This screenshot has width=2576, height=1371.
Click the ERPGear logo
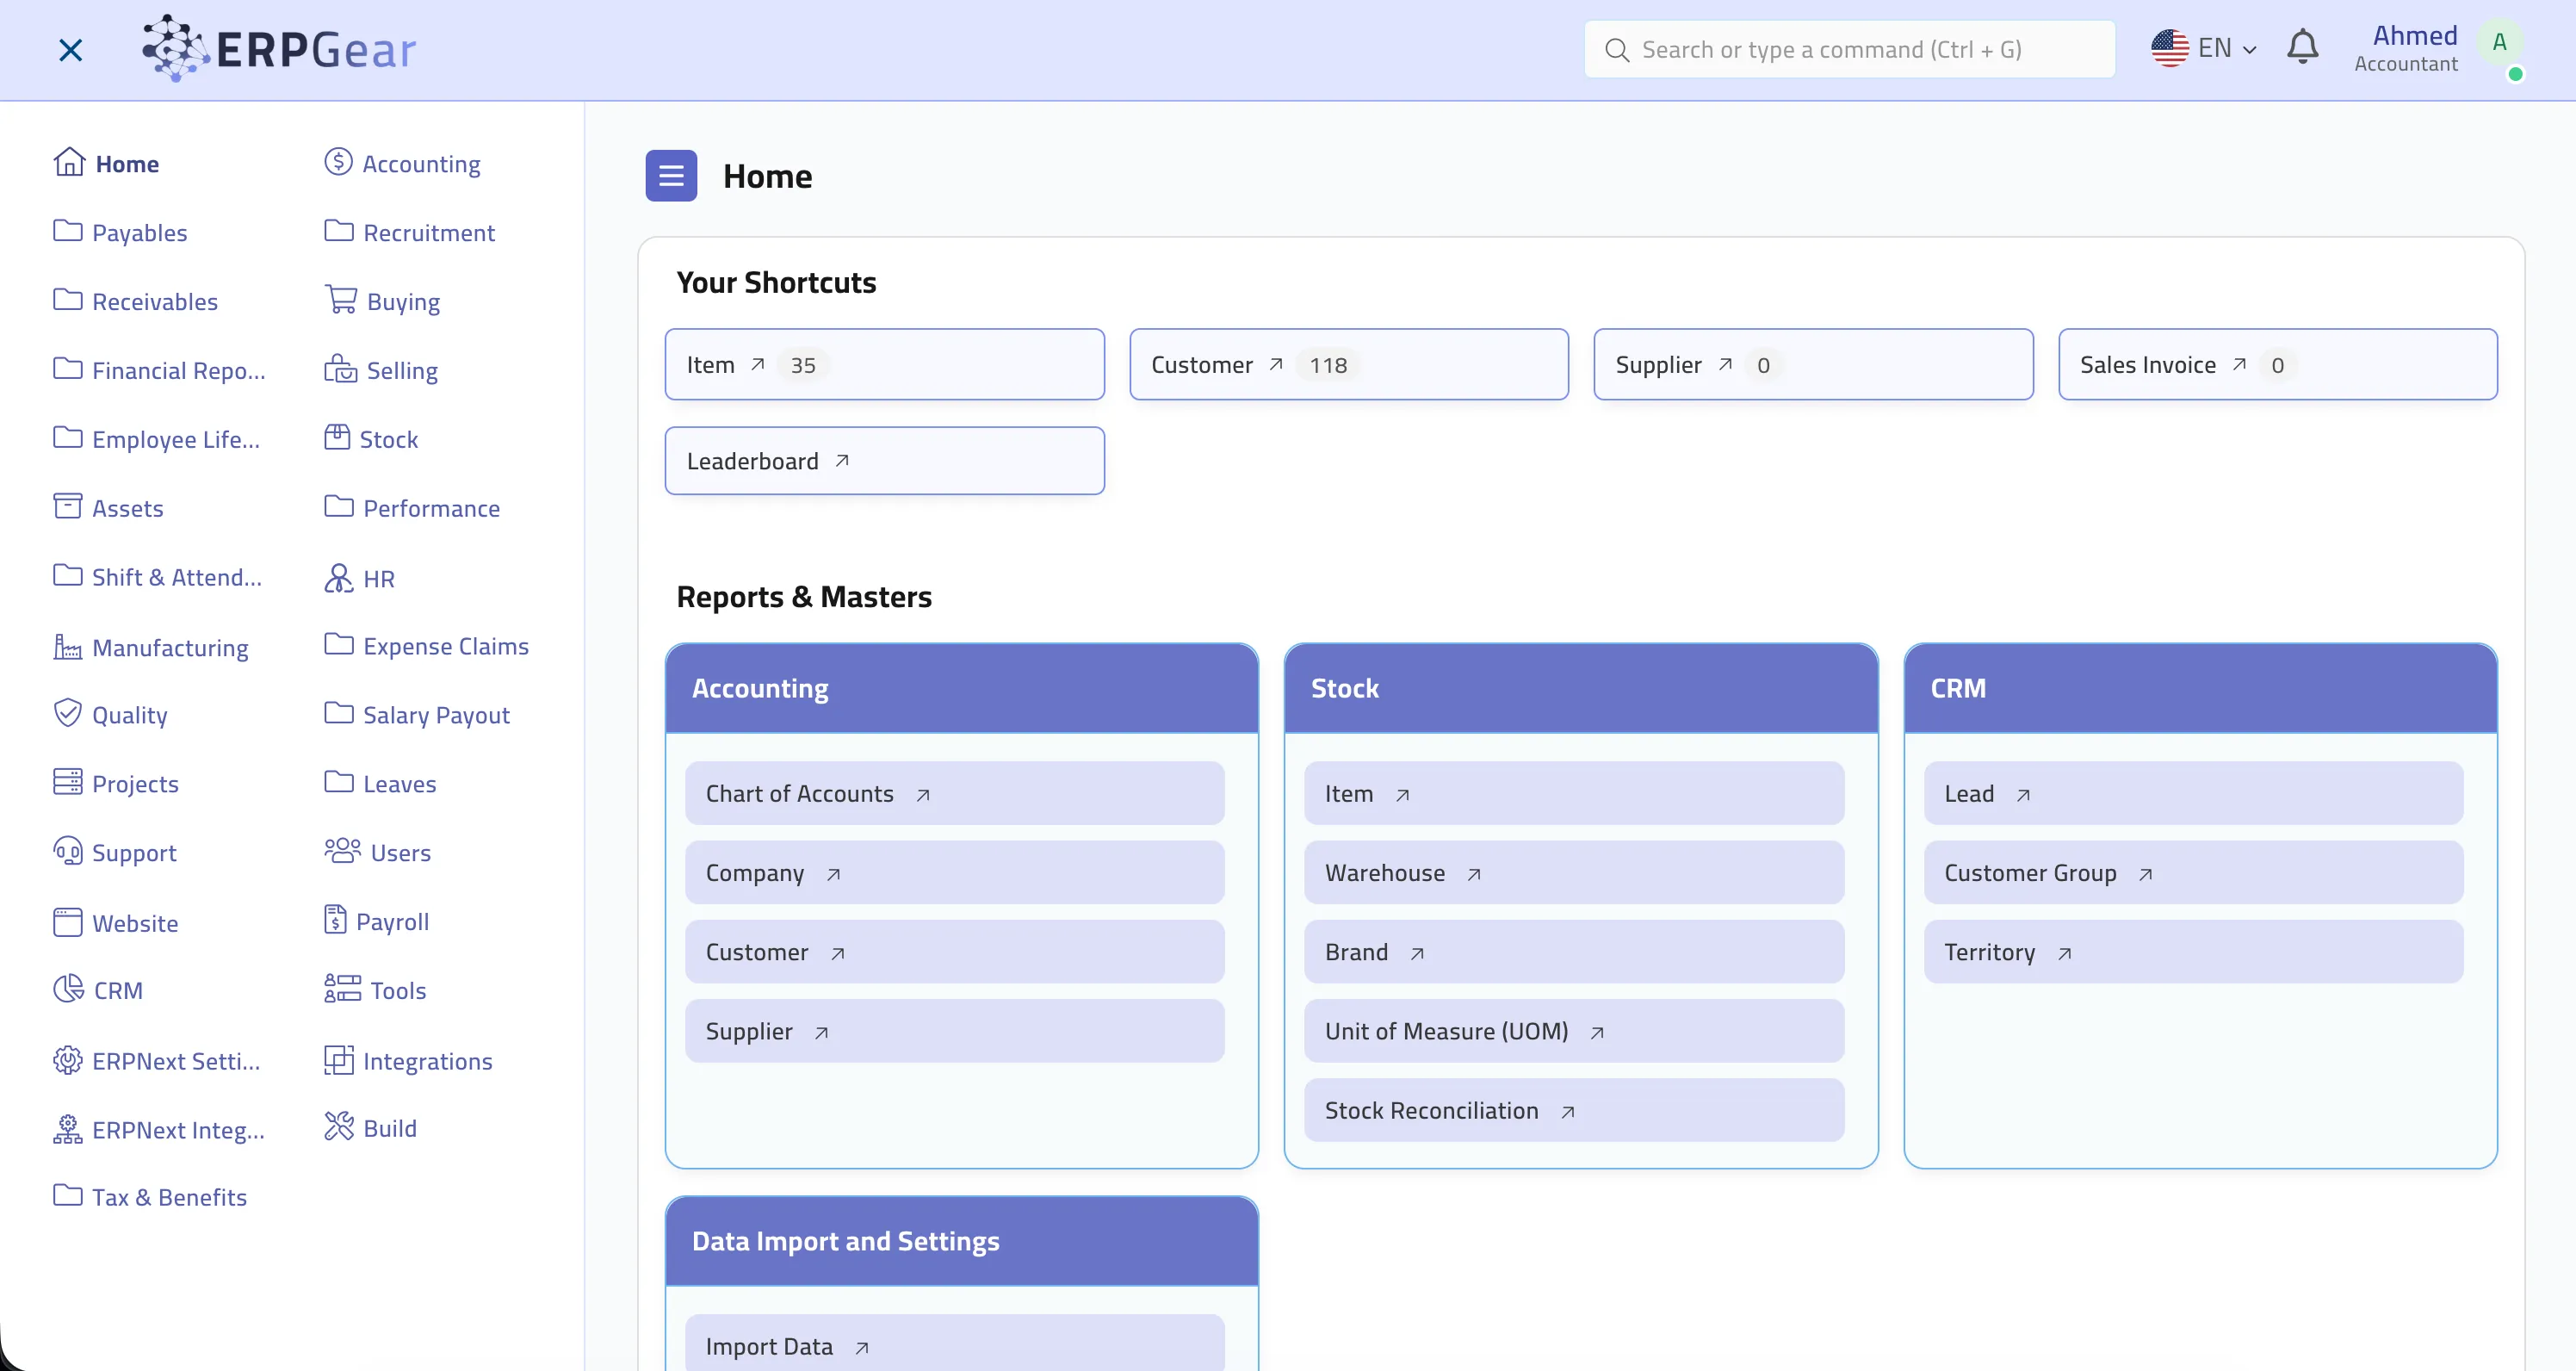(x=279, y=48)
